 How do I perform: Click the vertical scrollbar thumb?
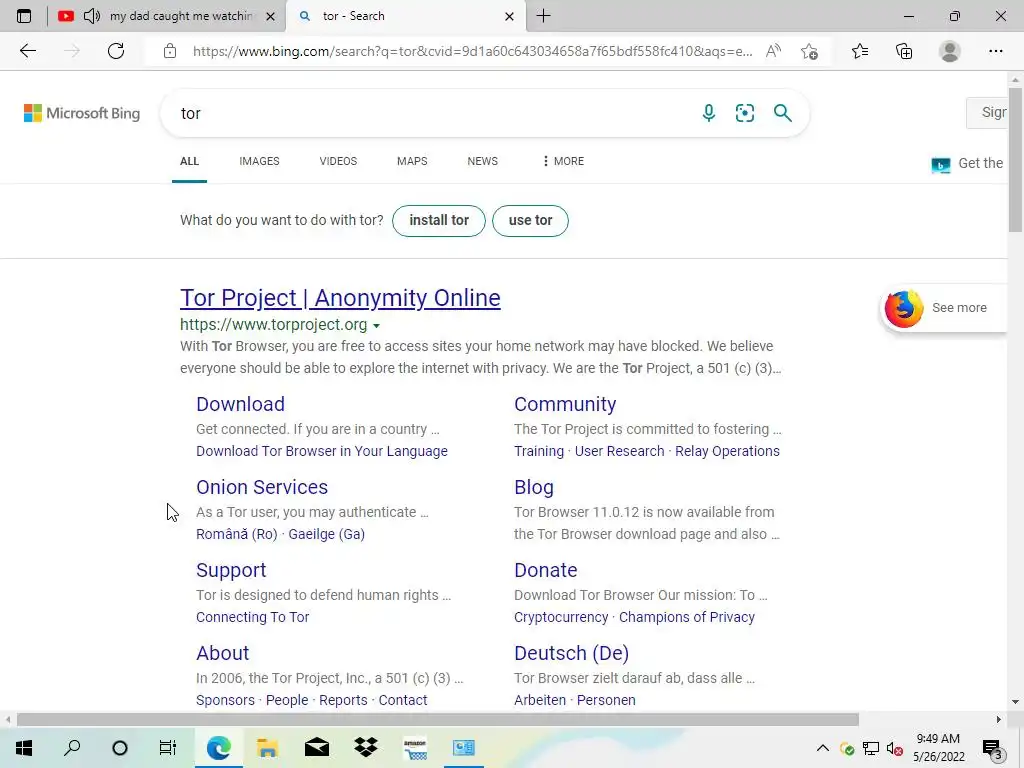[1015, 159]
